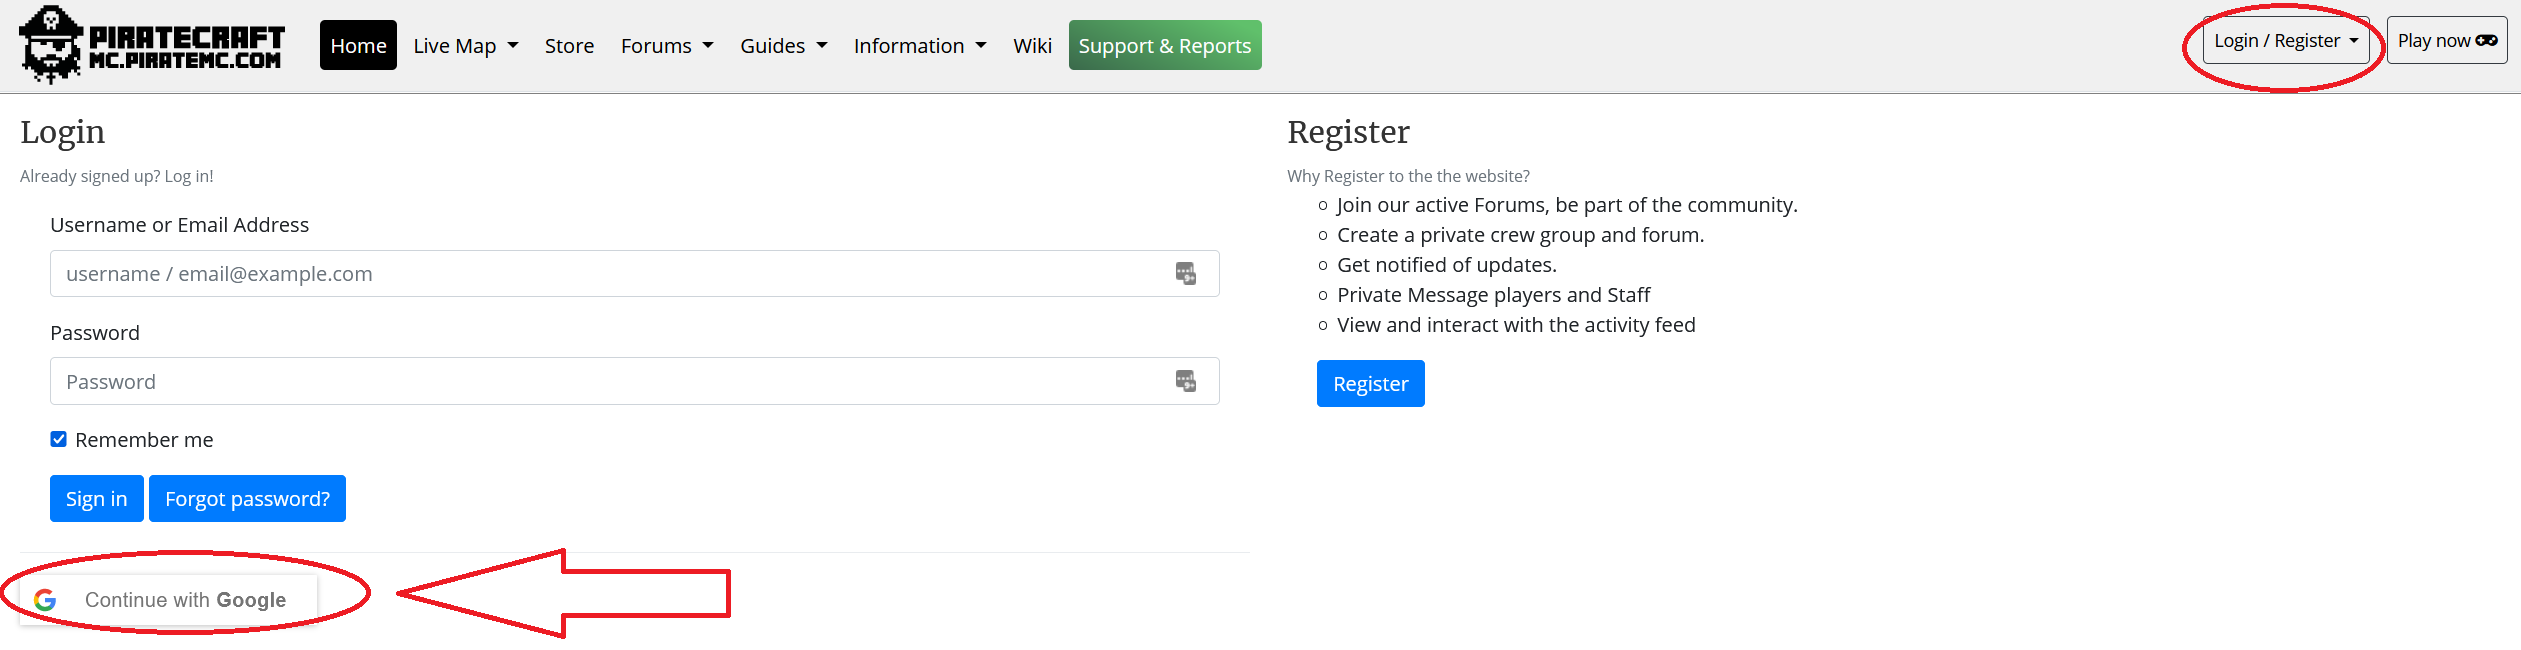2521x650 pixels.
Task: Open the Login / Register dropdown
Action: coord(2285,41)
